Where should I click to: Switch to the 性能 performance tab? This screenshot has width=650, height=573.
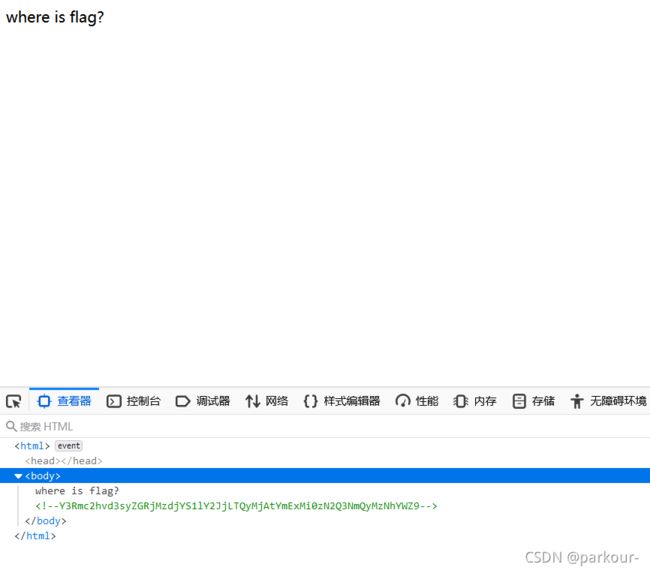click(417, 401)
